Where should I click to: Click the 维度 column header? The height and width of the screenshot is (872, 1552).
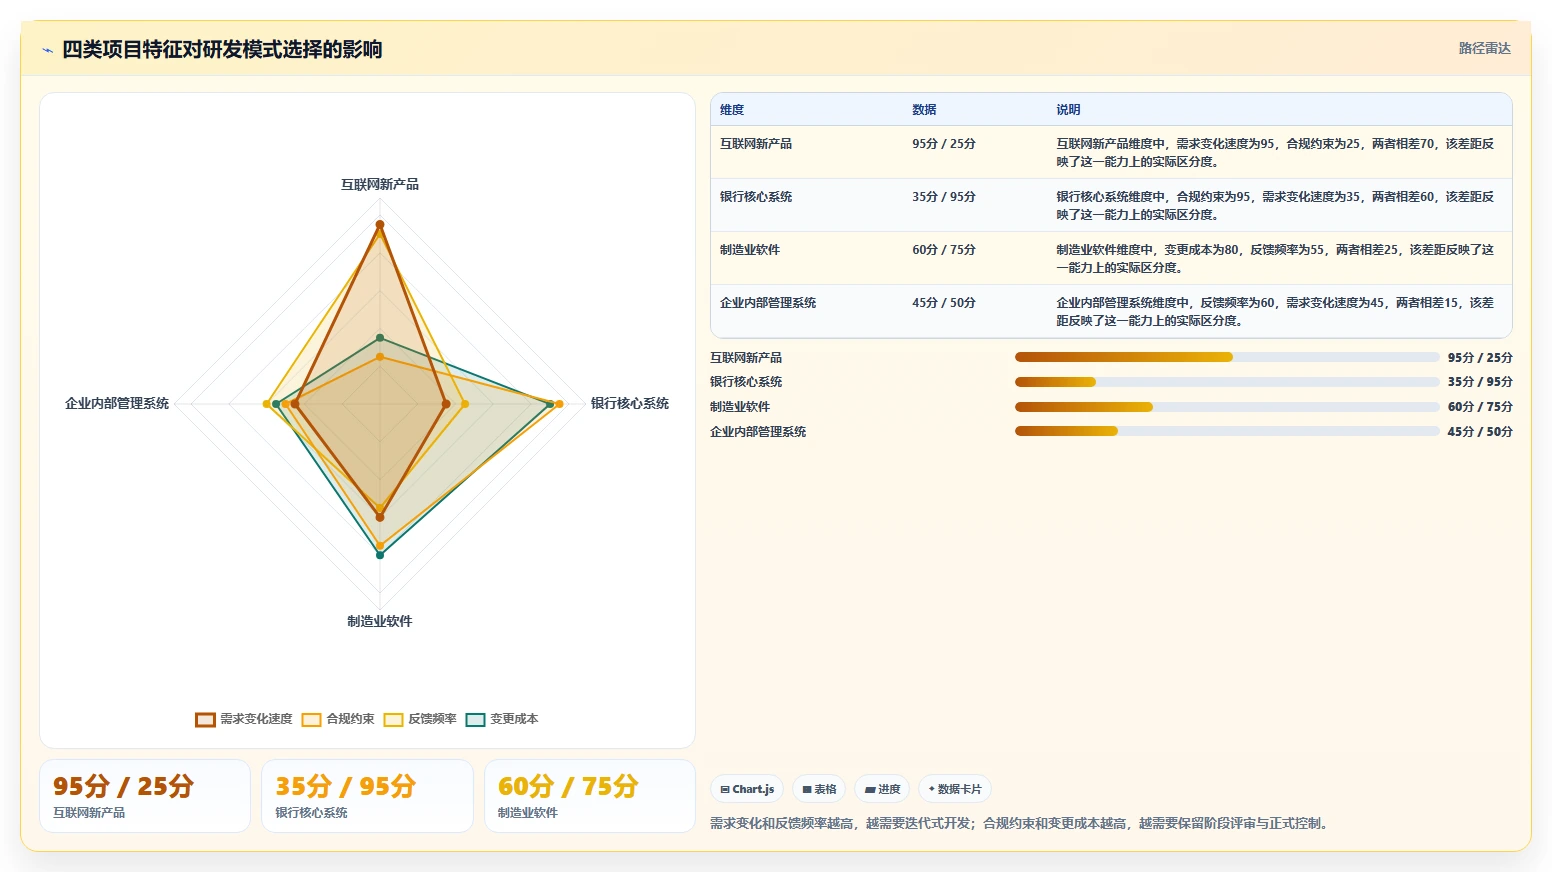[732, 110]
